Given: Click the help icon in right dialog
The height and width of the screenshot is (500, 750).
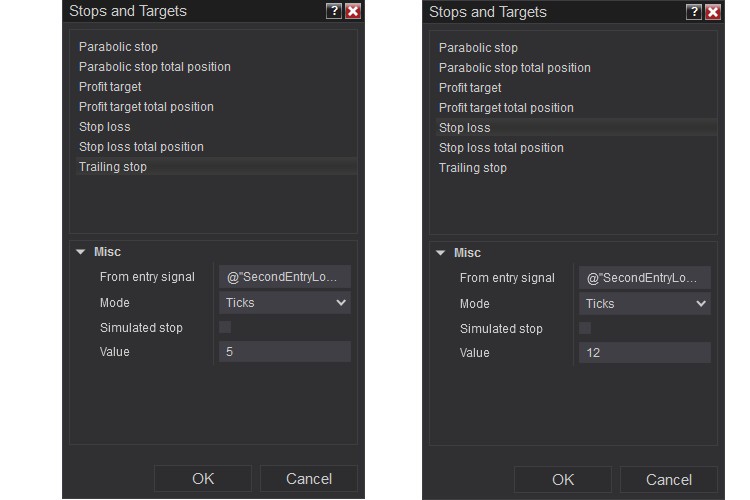Looking at the screenshot, I should tap(694, 12).
